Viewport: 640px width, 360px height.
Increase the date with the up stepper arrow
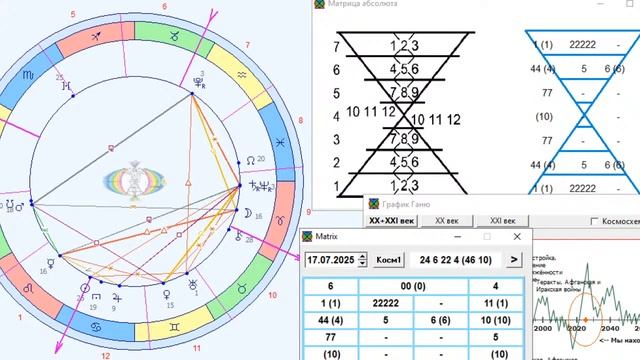[x=362, y=257]
